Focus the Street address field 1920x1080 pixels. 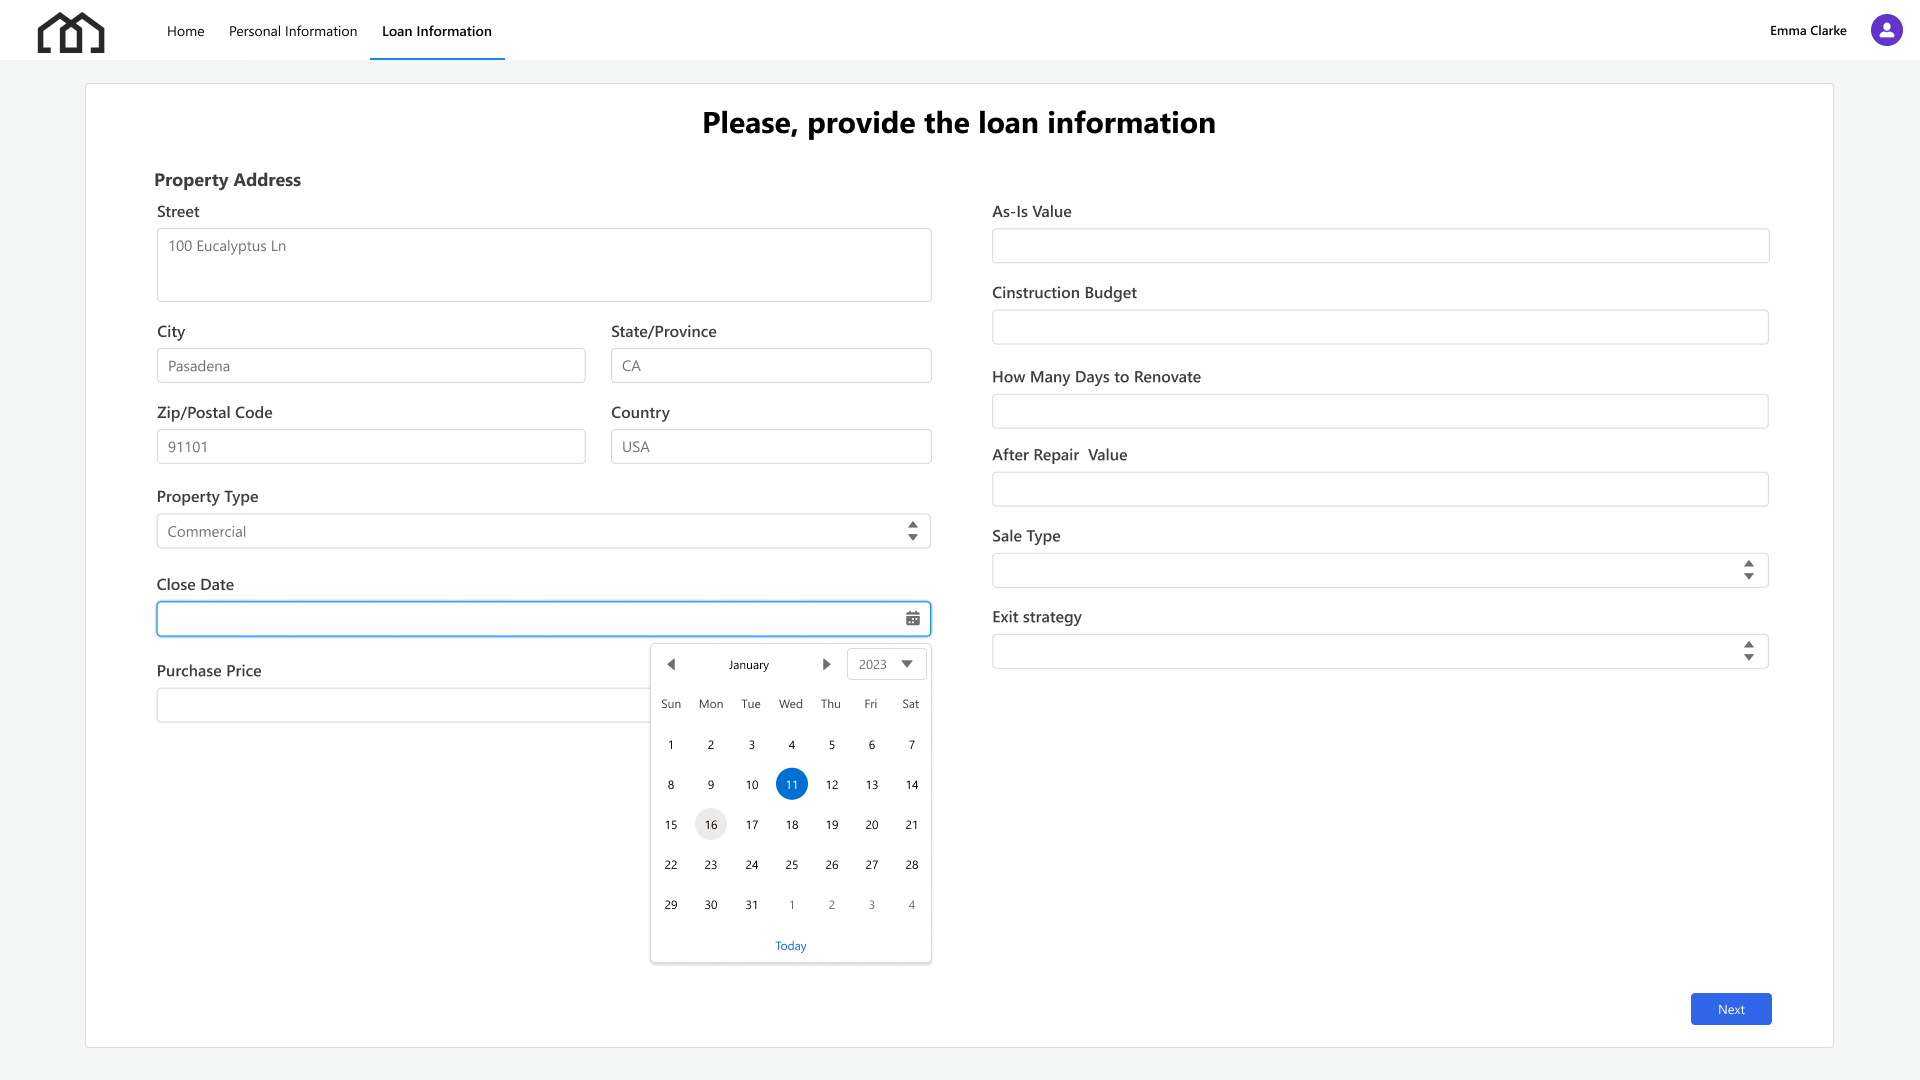[544, 265]
